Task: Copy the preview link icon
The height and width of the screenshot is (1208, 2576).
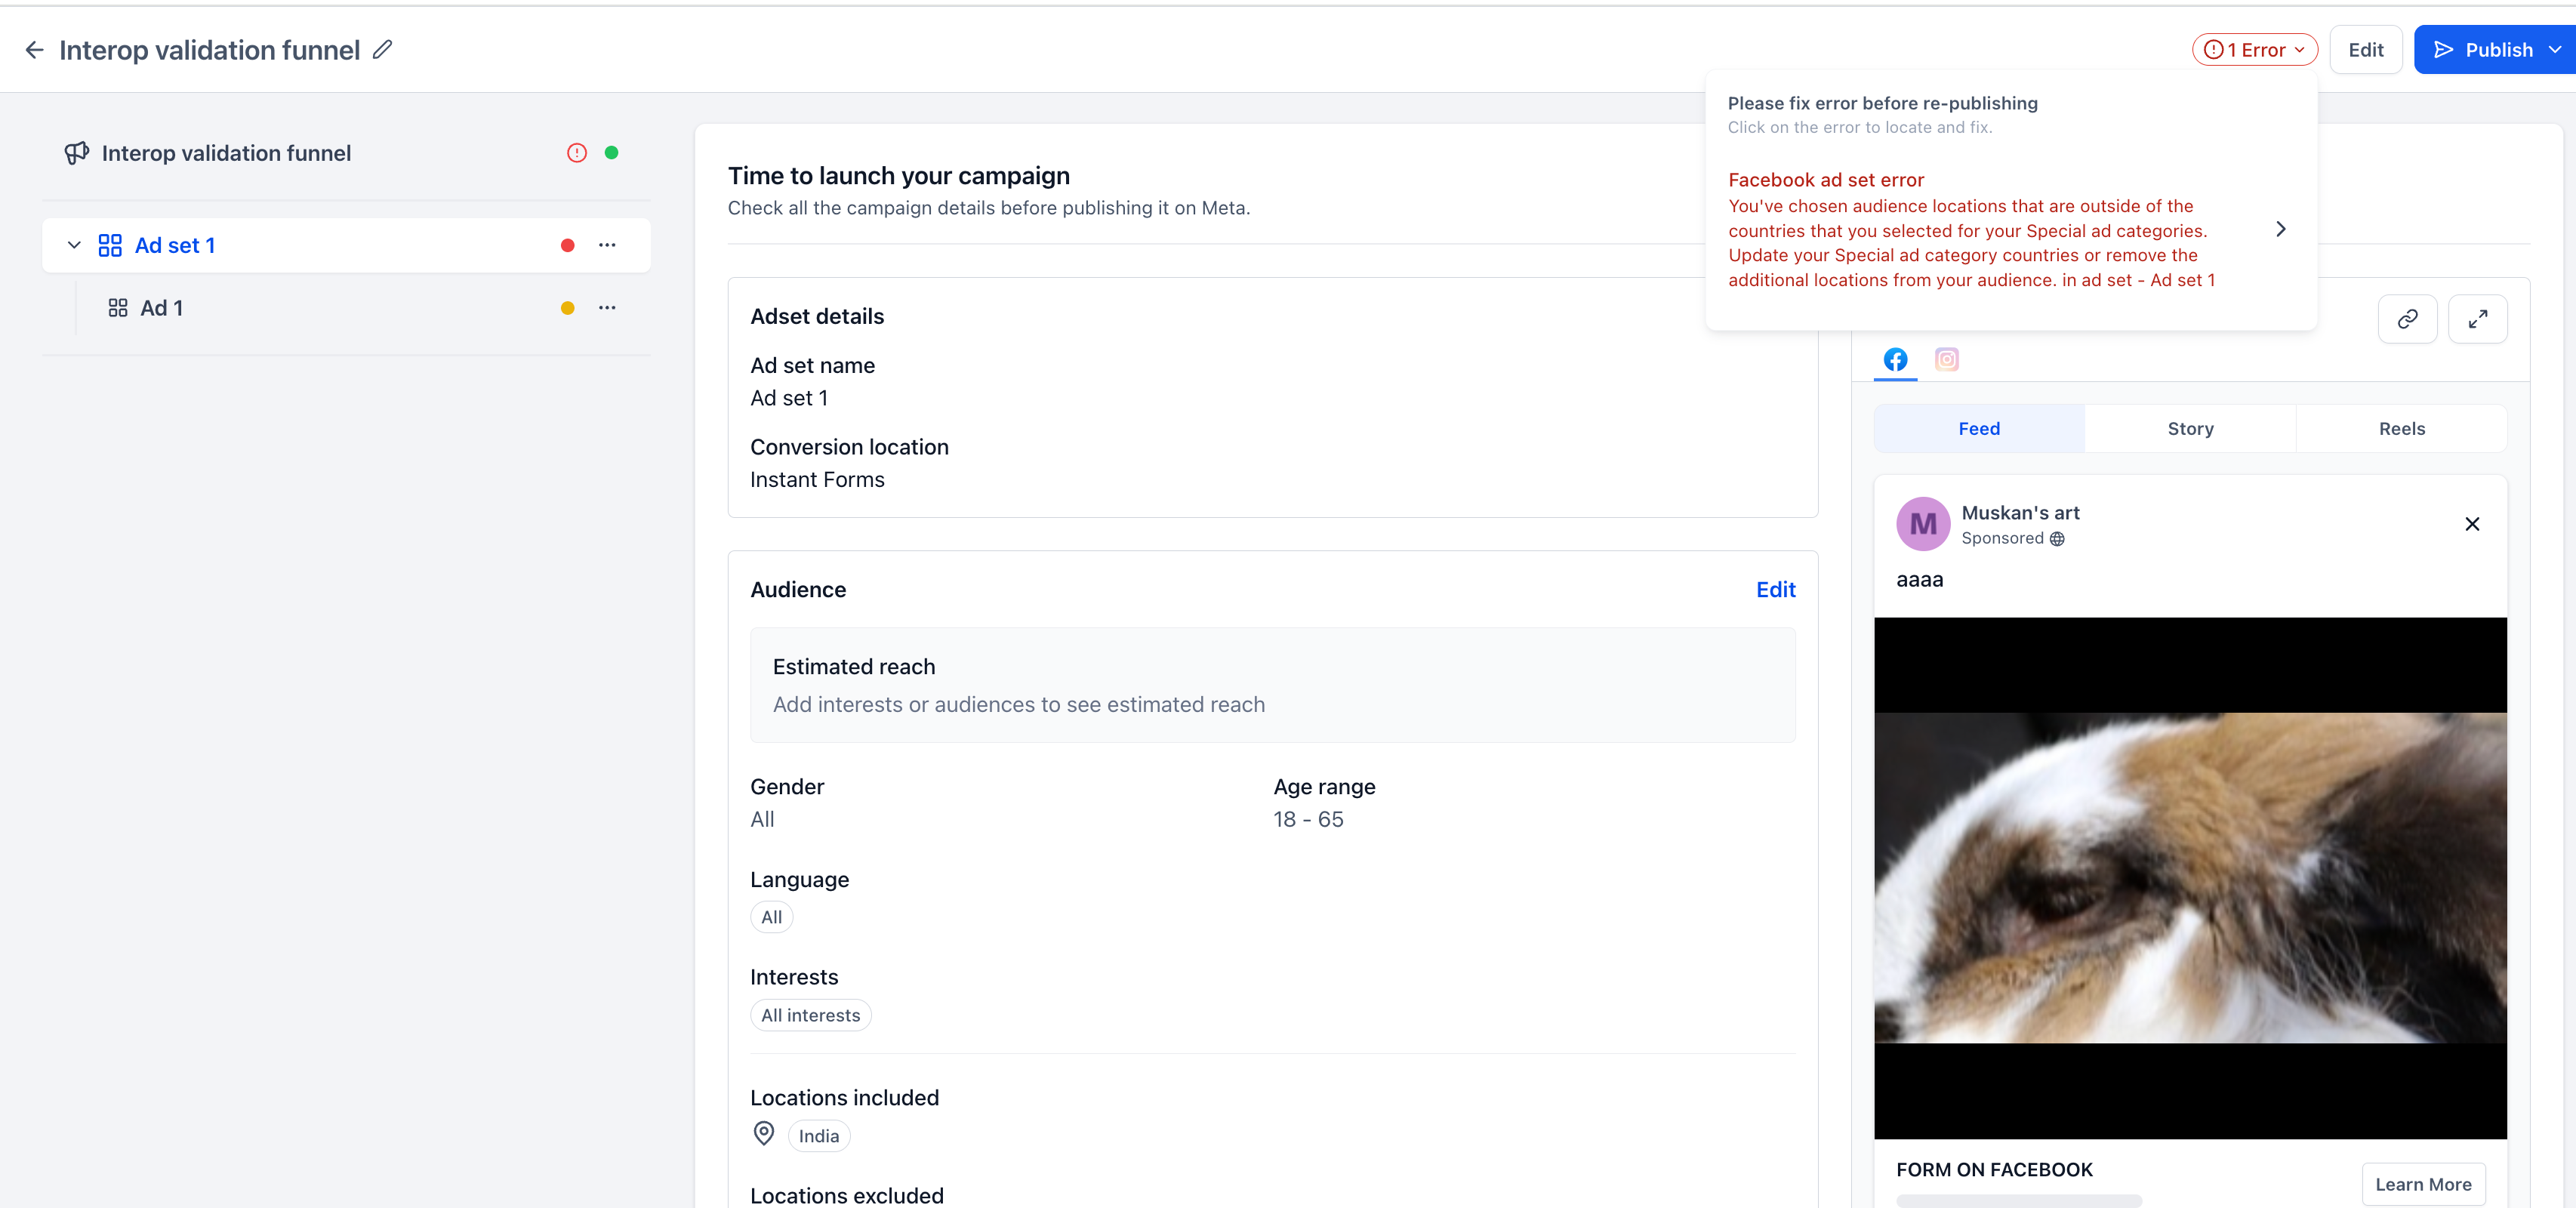Action: pyautogui.click(x=2407, y=319)
